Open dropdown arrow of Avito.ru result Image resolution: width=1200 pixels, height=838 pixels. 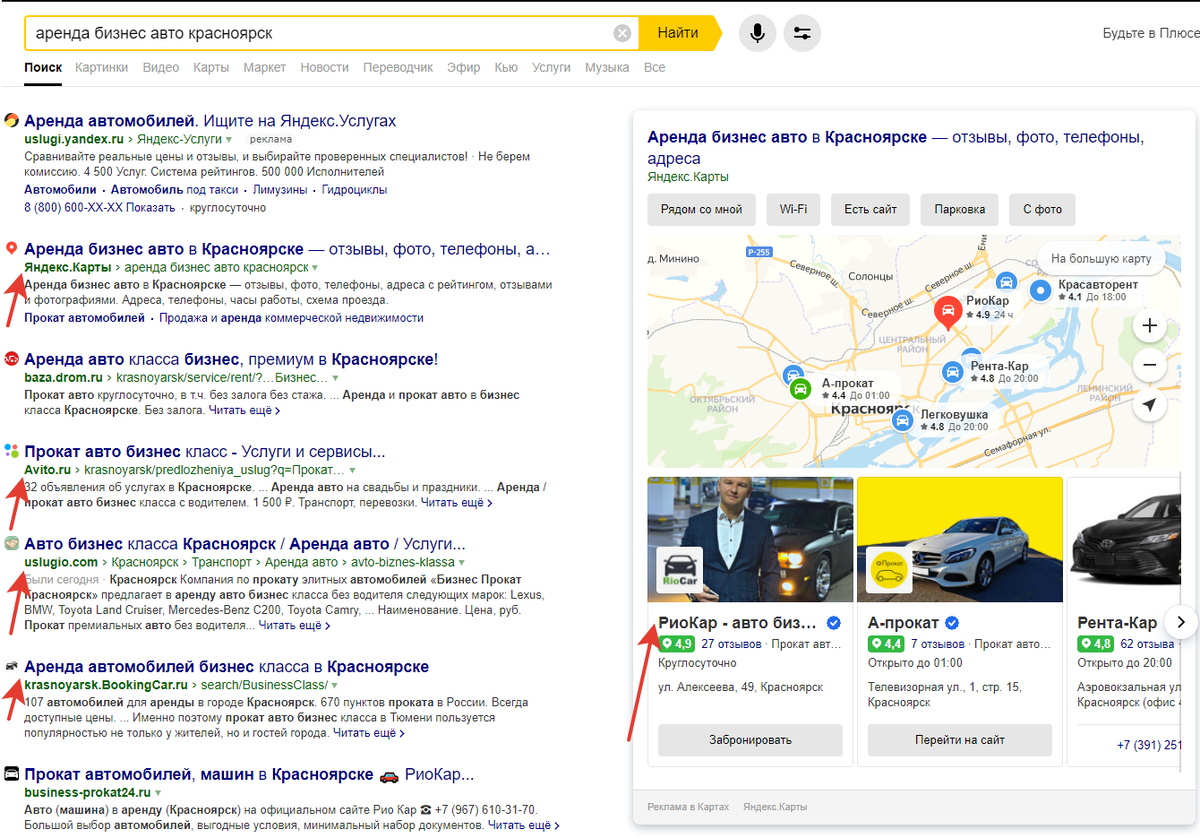(352, 470)
